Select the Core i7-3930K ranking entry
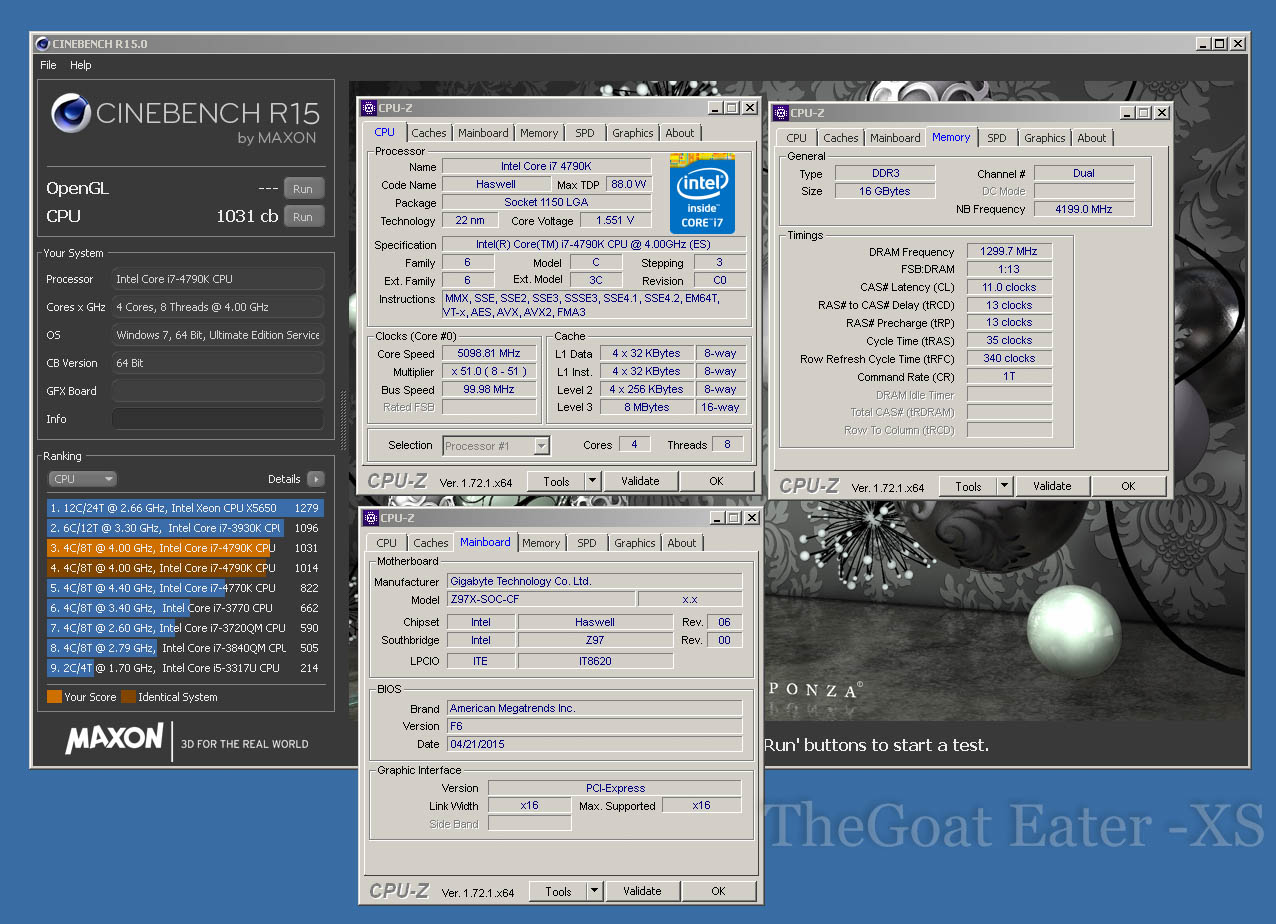The height and width of the screenshot is (924, 1276). pyautogui.click(x=185, y=528)
